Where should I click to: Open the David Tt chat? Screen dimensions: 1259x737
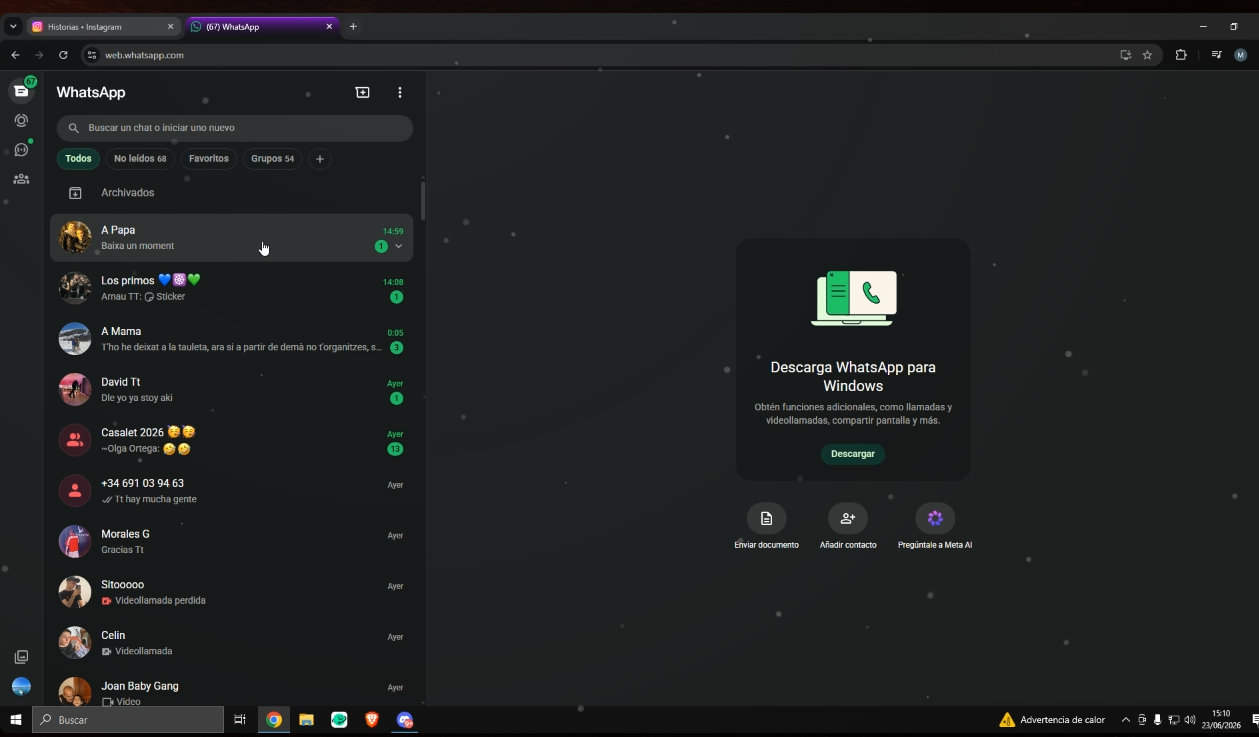point(231,390)
